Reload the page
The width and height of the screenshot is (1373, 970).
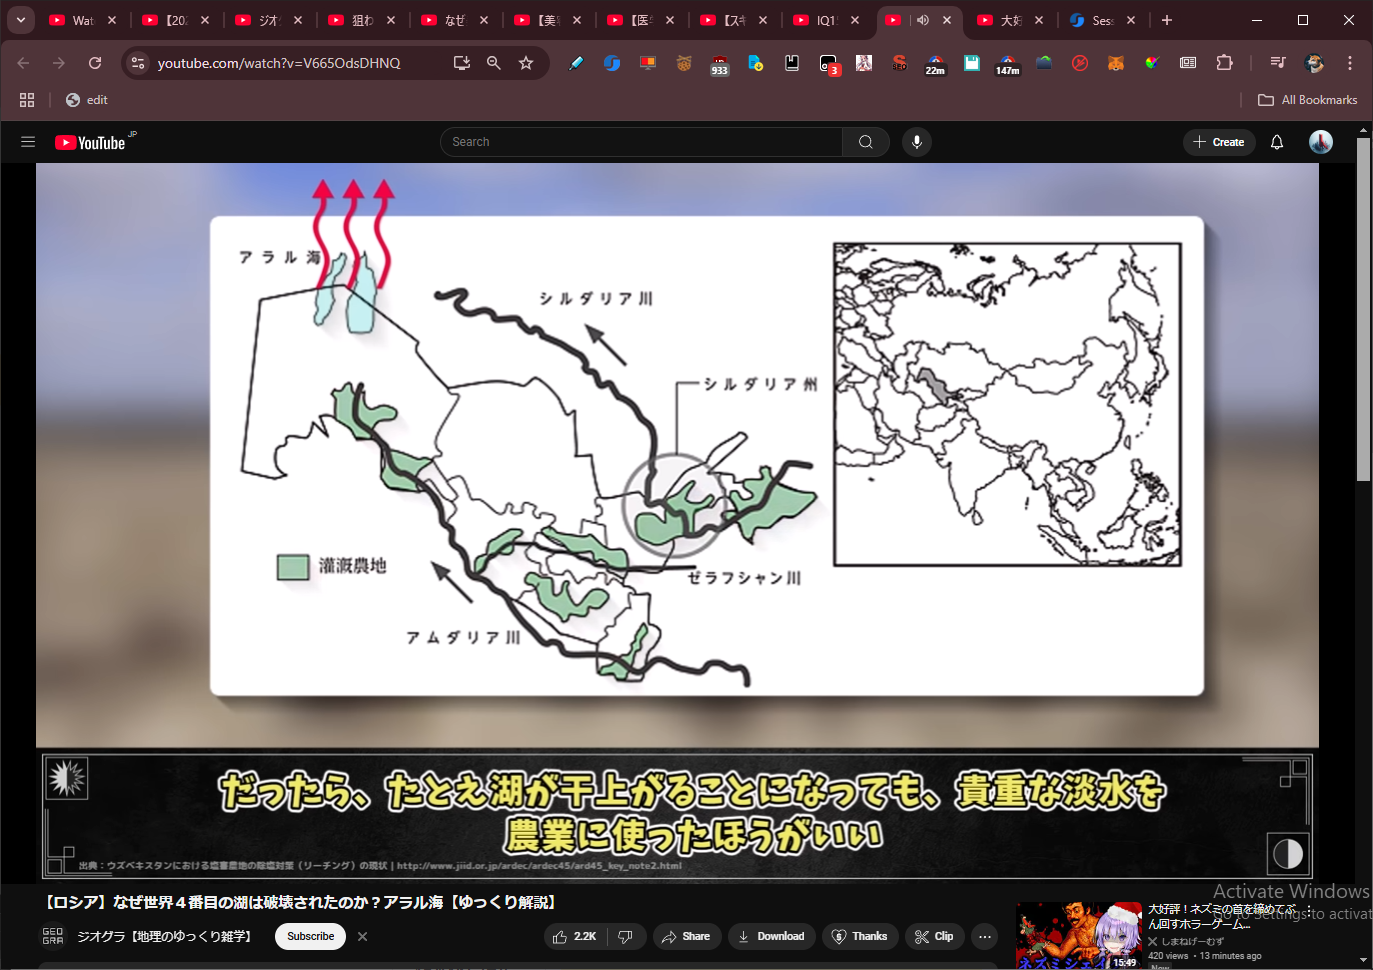95,63
